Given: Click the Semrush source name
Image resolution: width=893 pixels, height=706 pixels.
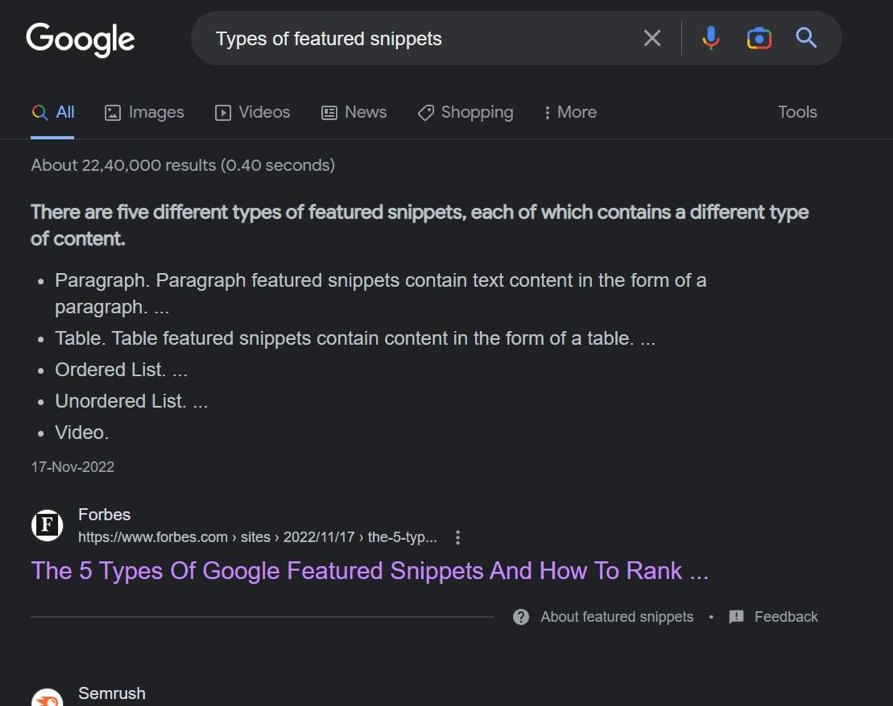Looking at the screenshot, I should click(x=112, y=693).
